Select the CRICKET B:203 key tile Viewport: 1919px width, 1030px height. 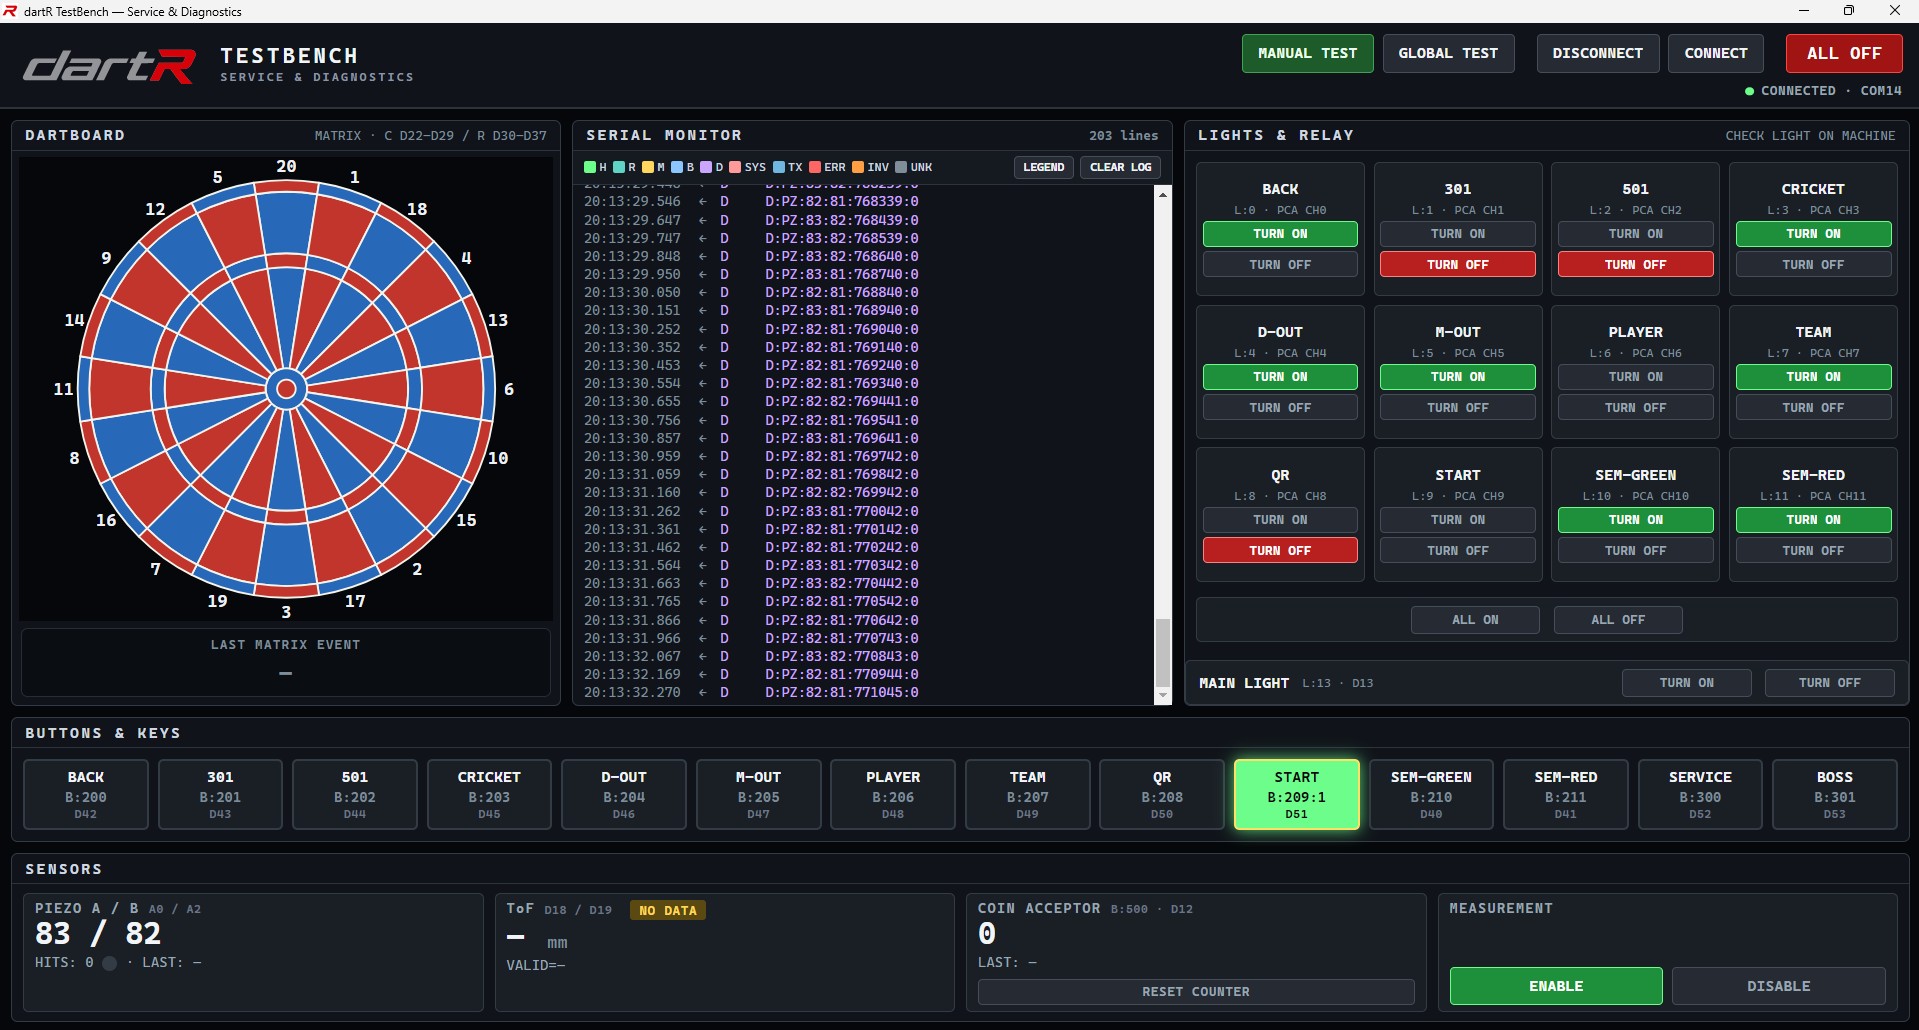pos(489,795)
